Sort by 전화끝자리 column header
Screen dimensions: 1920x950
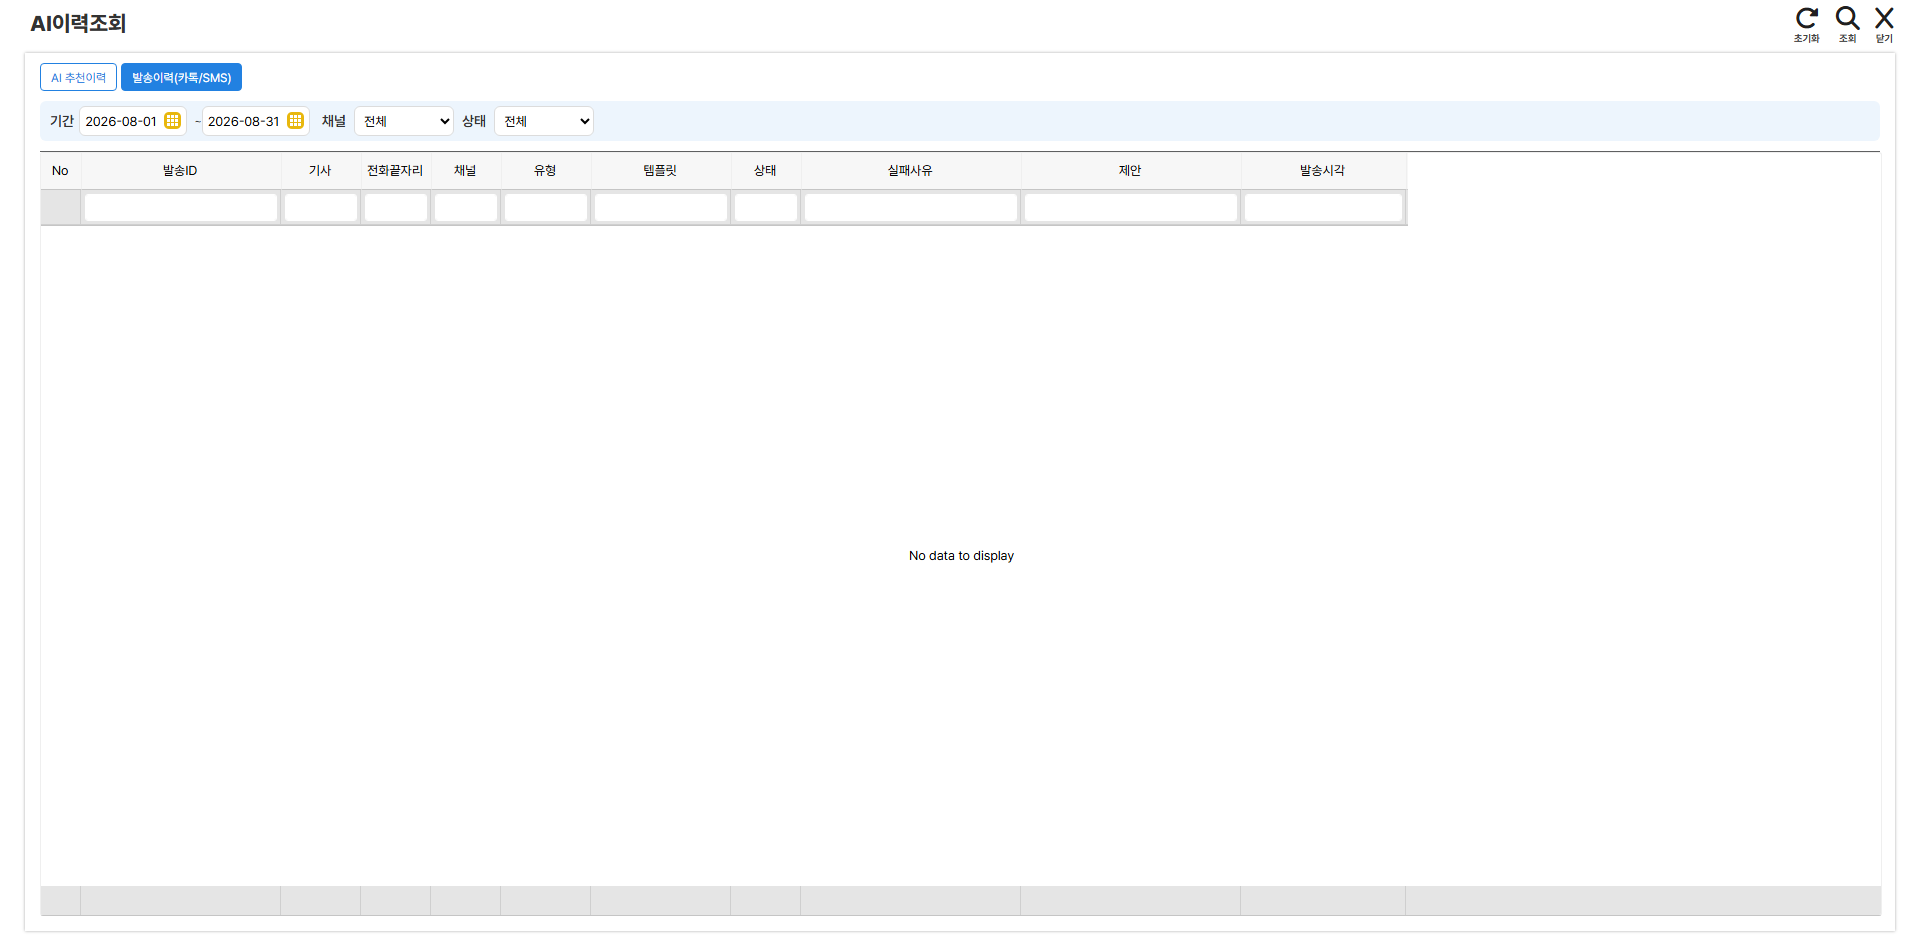(395, 171)
